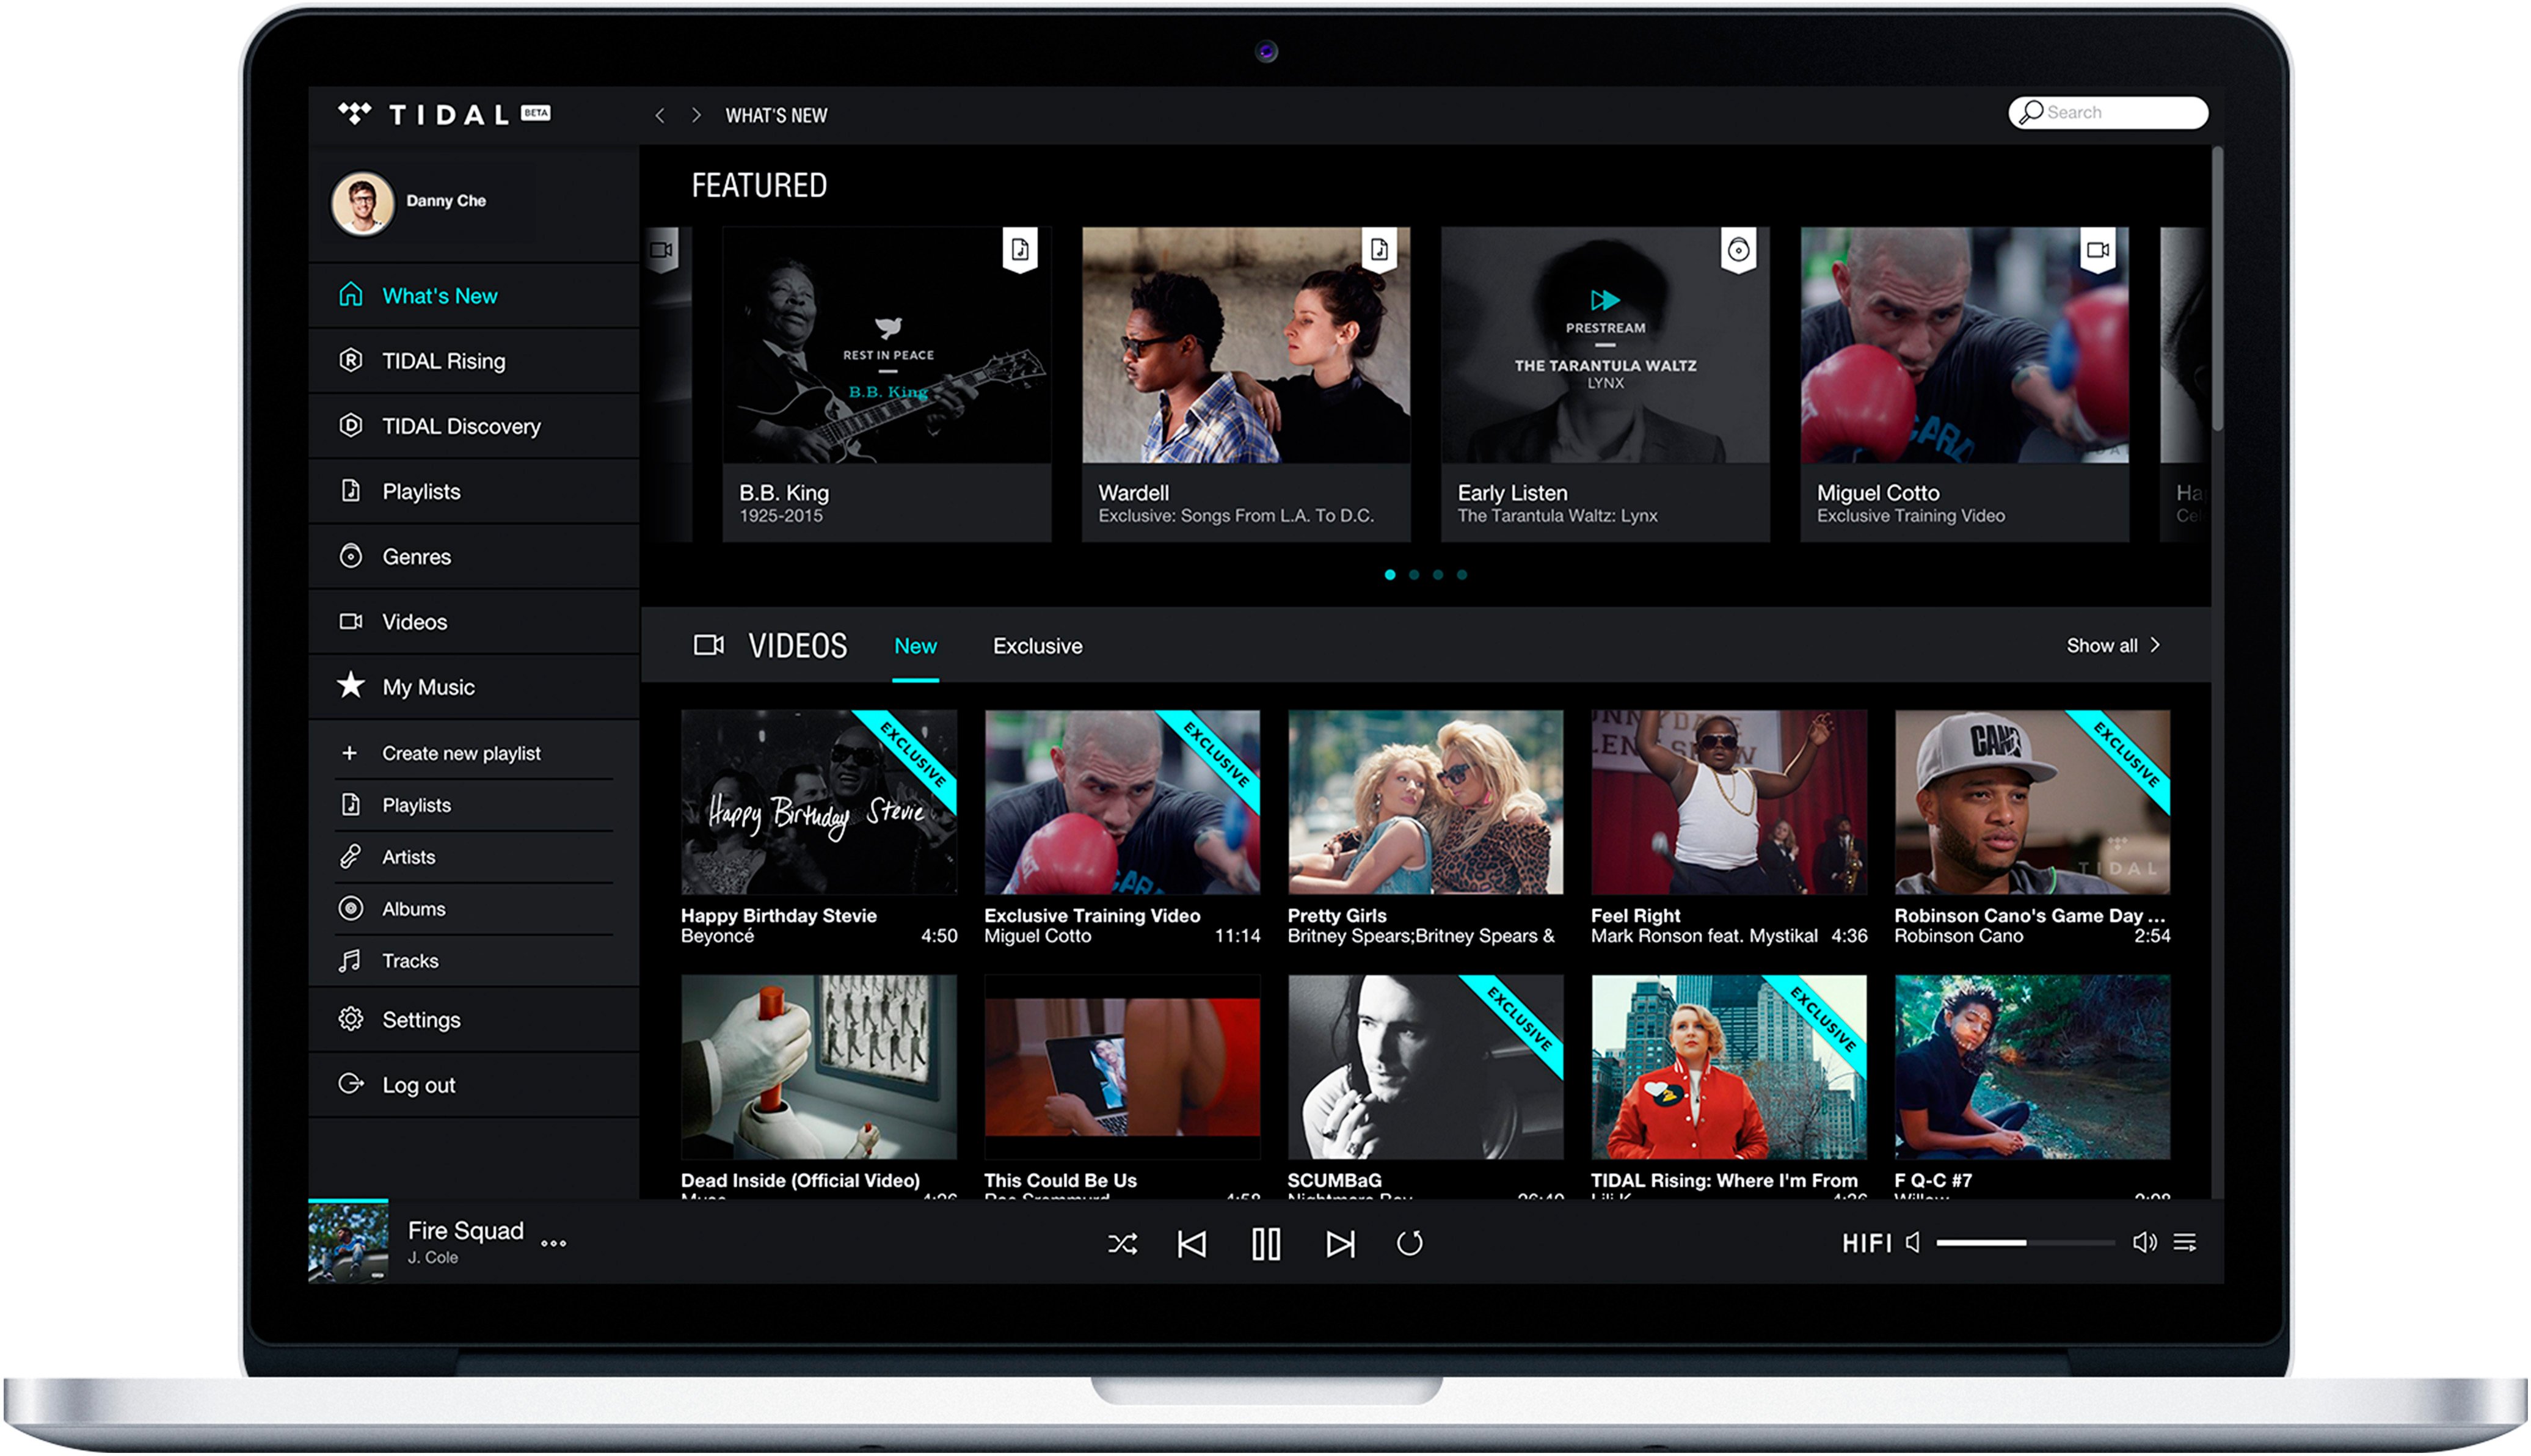This screenshot has width=2531, height=1456.
Task: Select first featured carousel dot
Action: coord(1390,575)
